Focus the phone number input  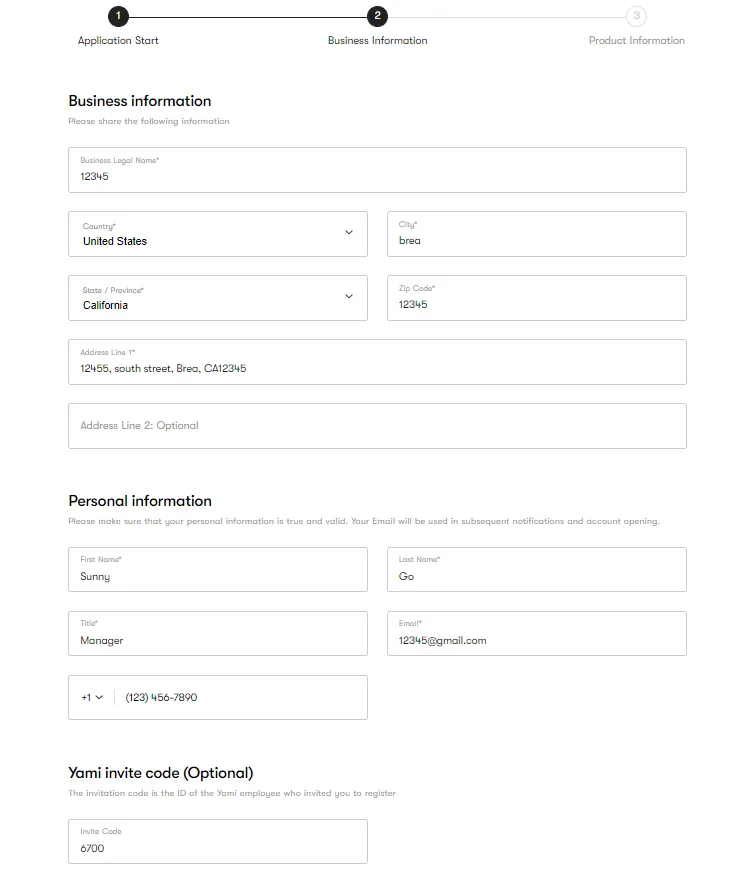coord(240,697)
